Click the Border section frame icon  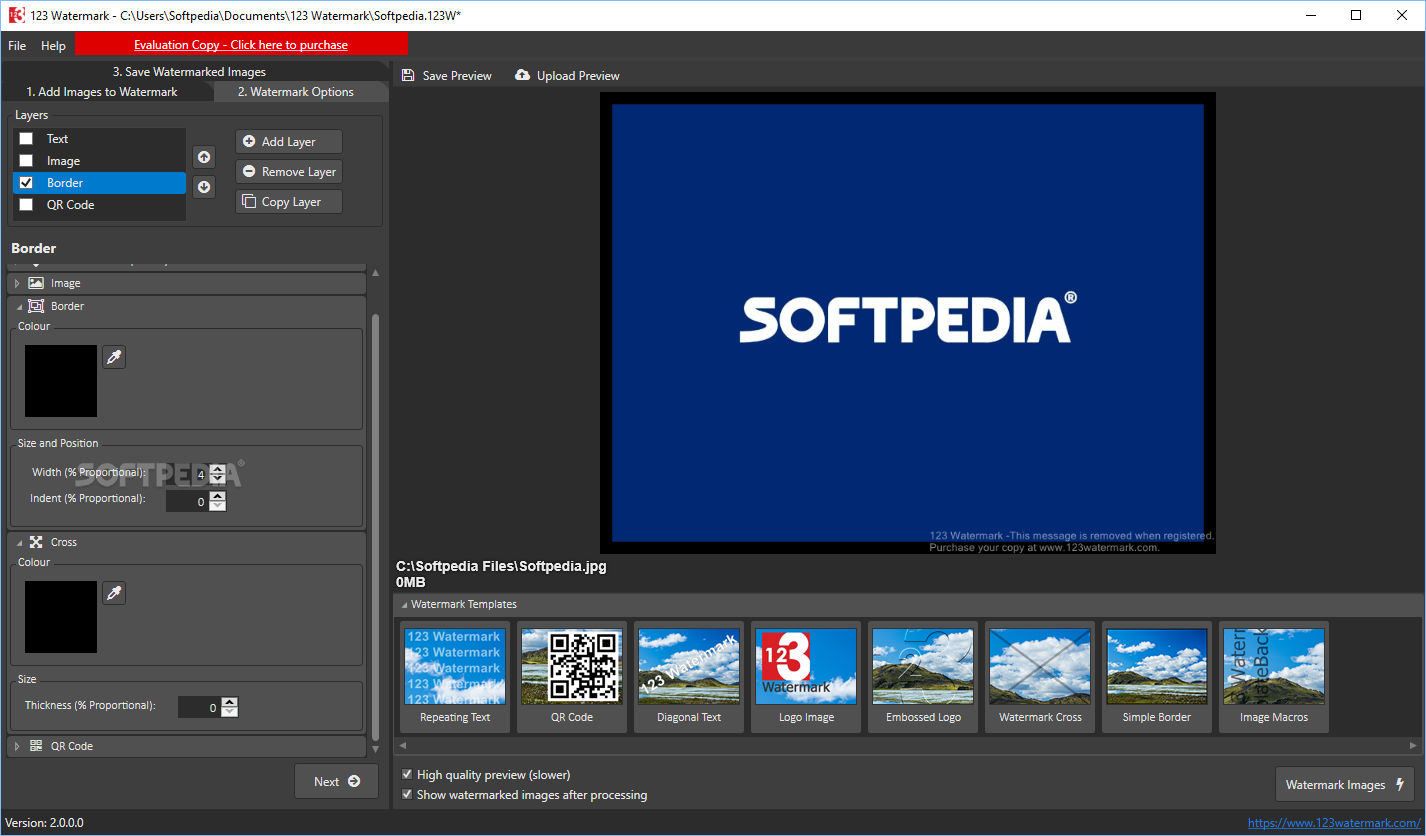point(36,306)
